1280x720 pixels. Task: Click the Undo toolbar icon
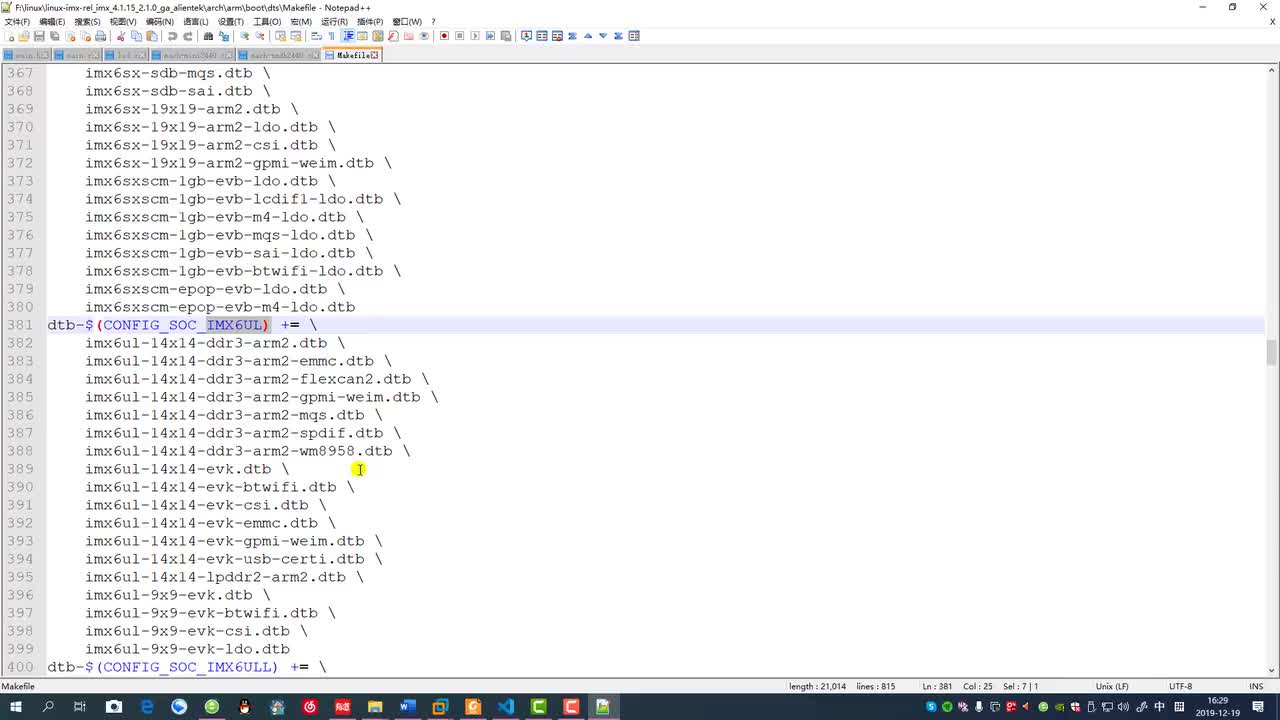point(172,36)
